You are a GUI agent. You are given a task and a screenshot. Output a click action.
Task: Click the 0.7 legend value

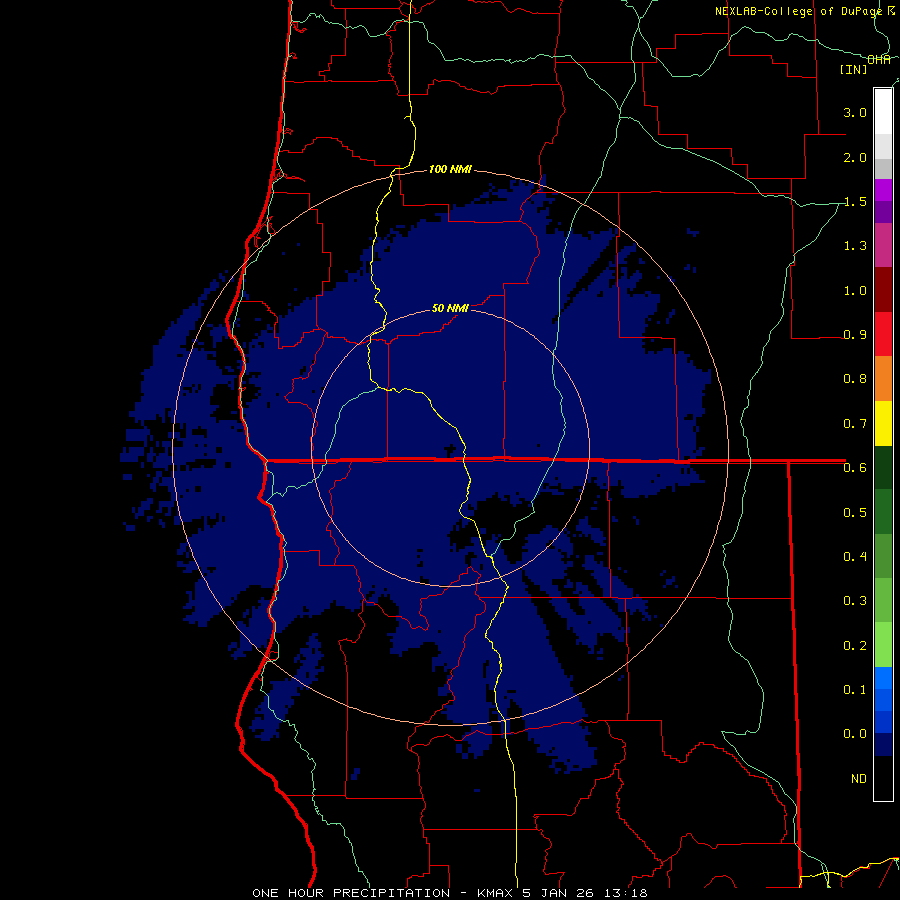(855, 424)
